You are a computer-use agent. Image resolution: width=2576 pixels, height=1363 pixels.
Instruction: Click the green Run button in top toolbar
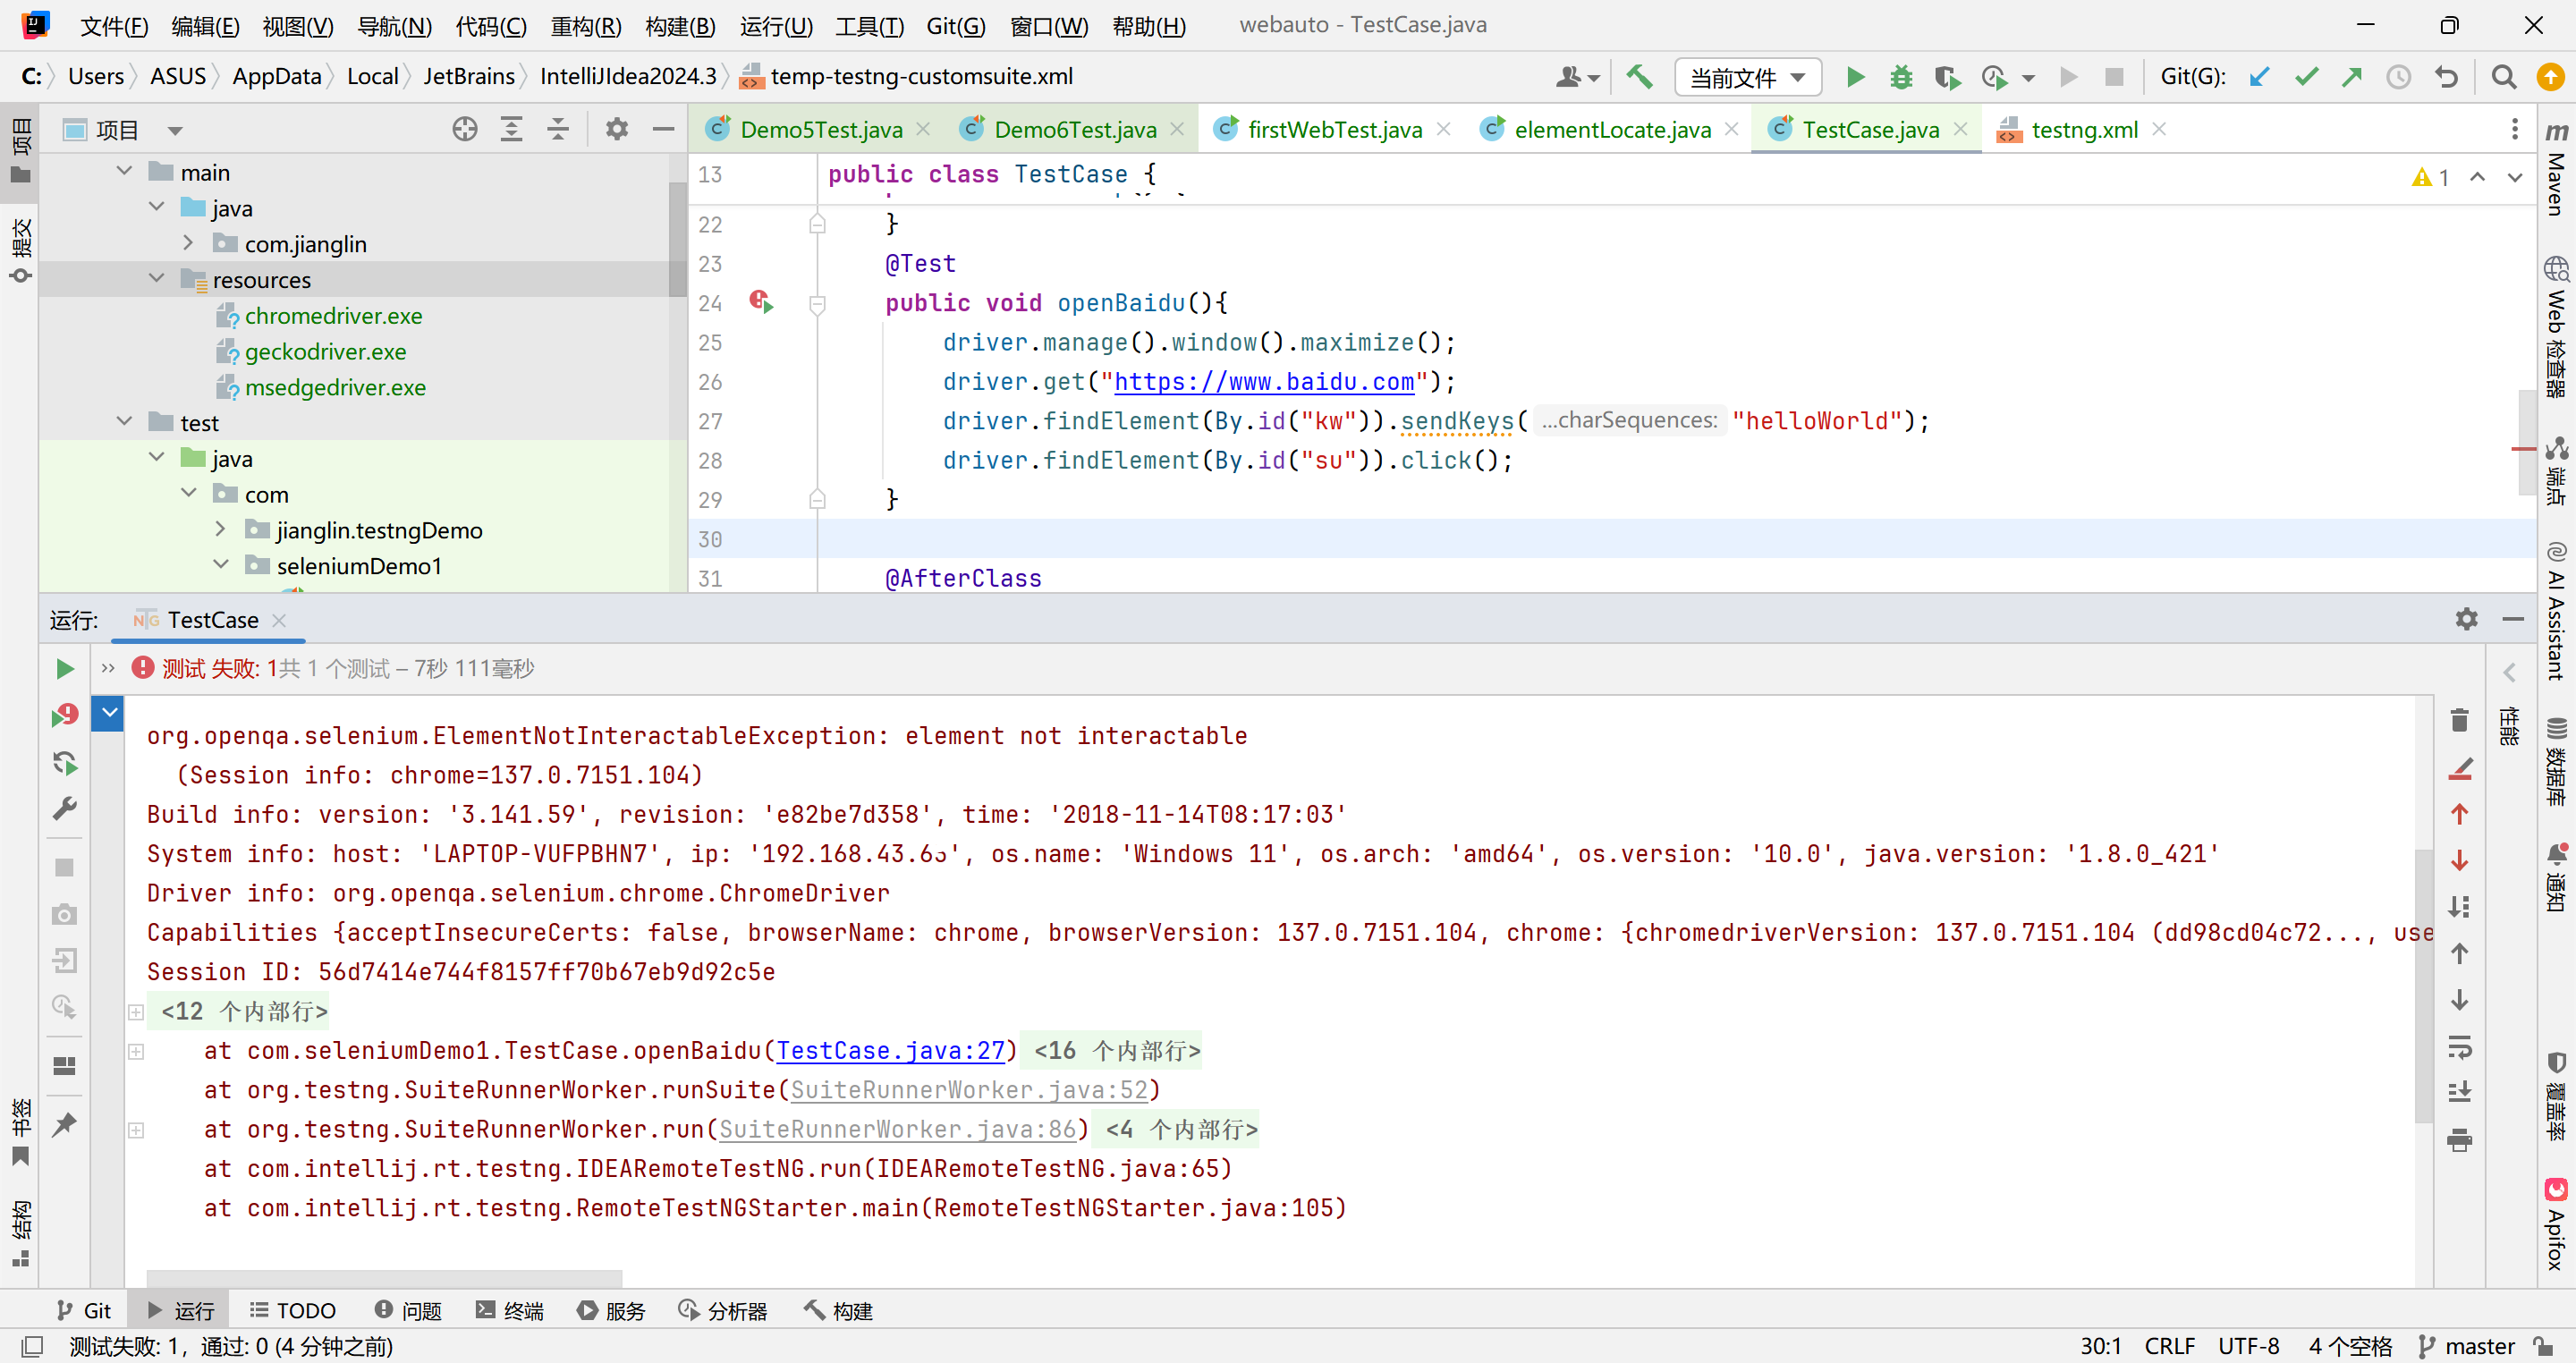click(1854, 77)
